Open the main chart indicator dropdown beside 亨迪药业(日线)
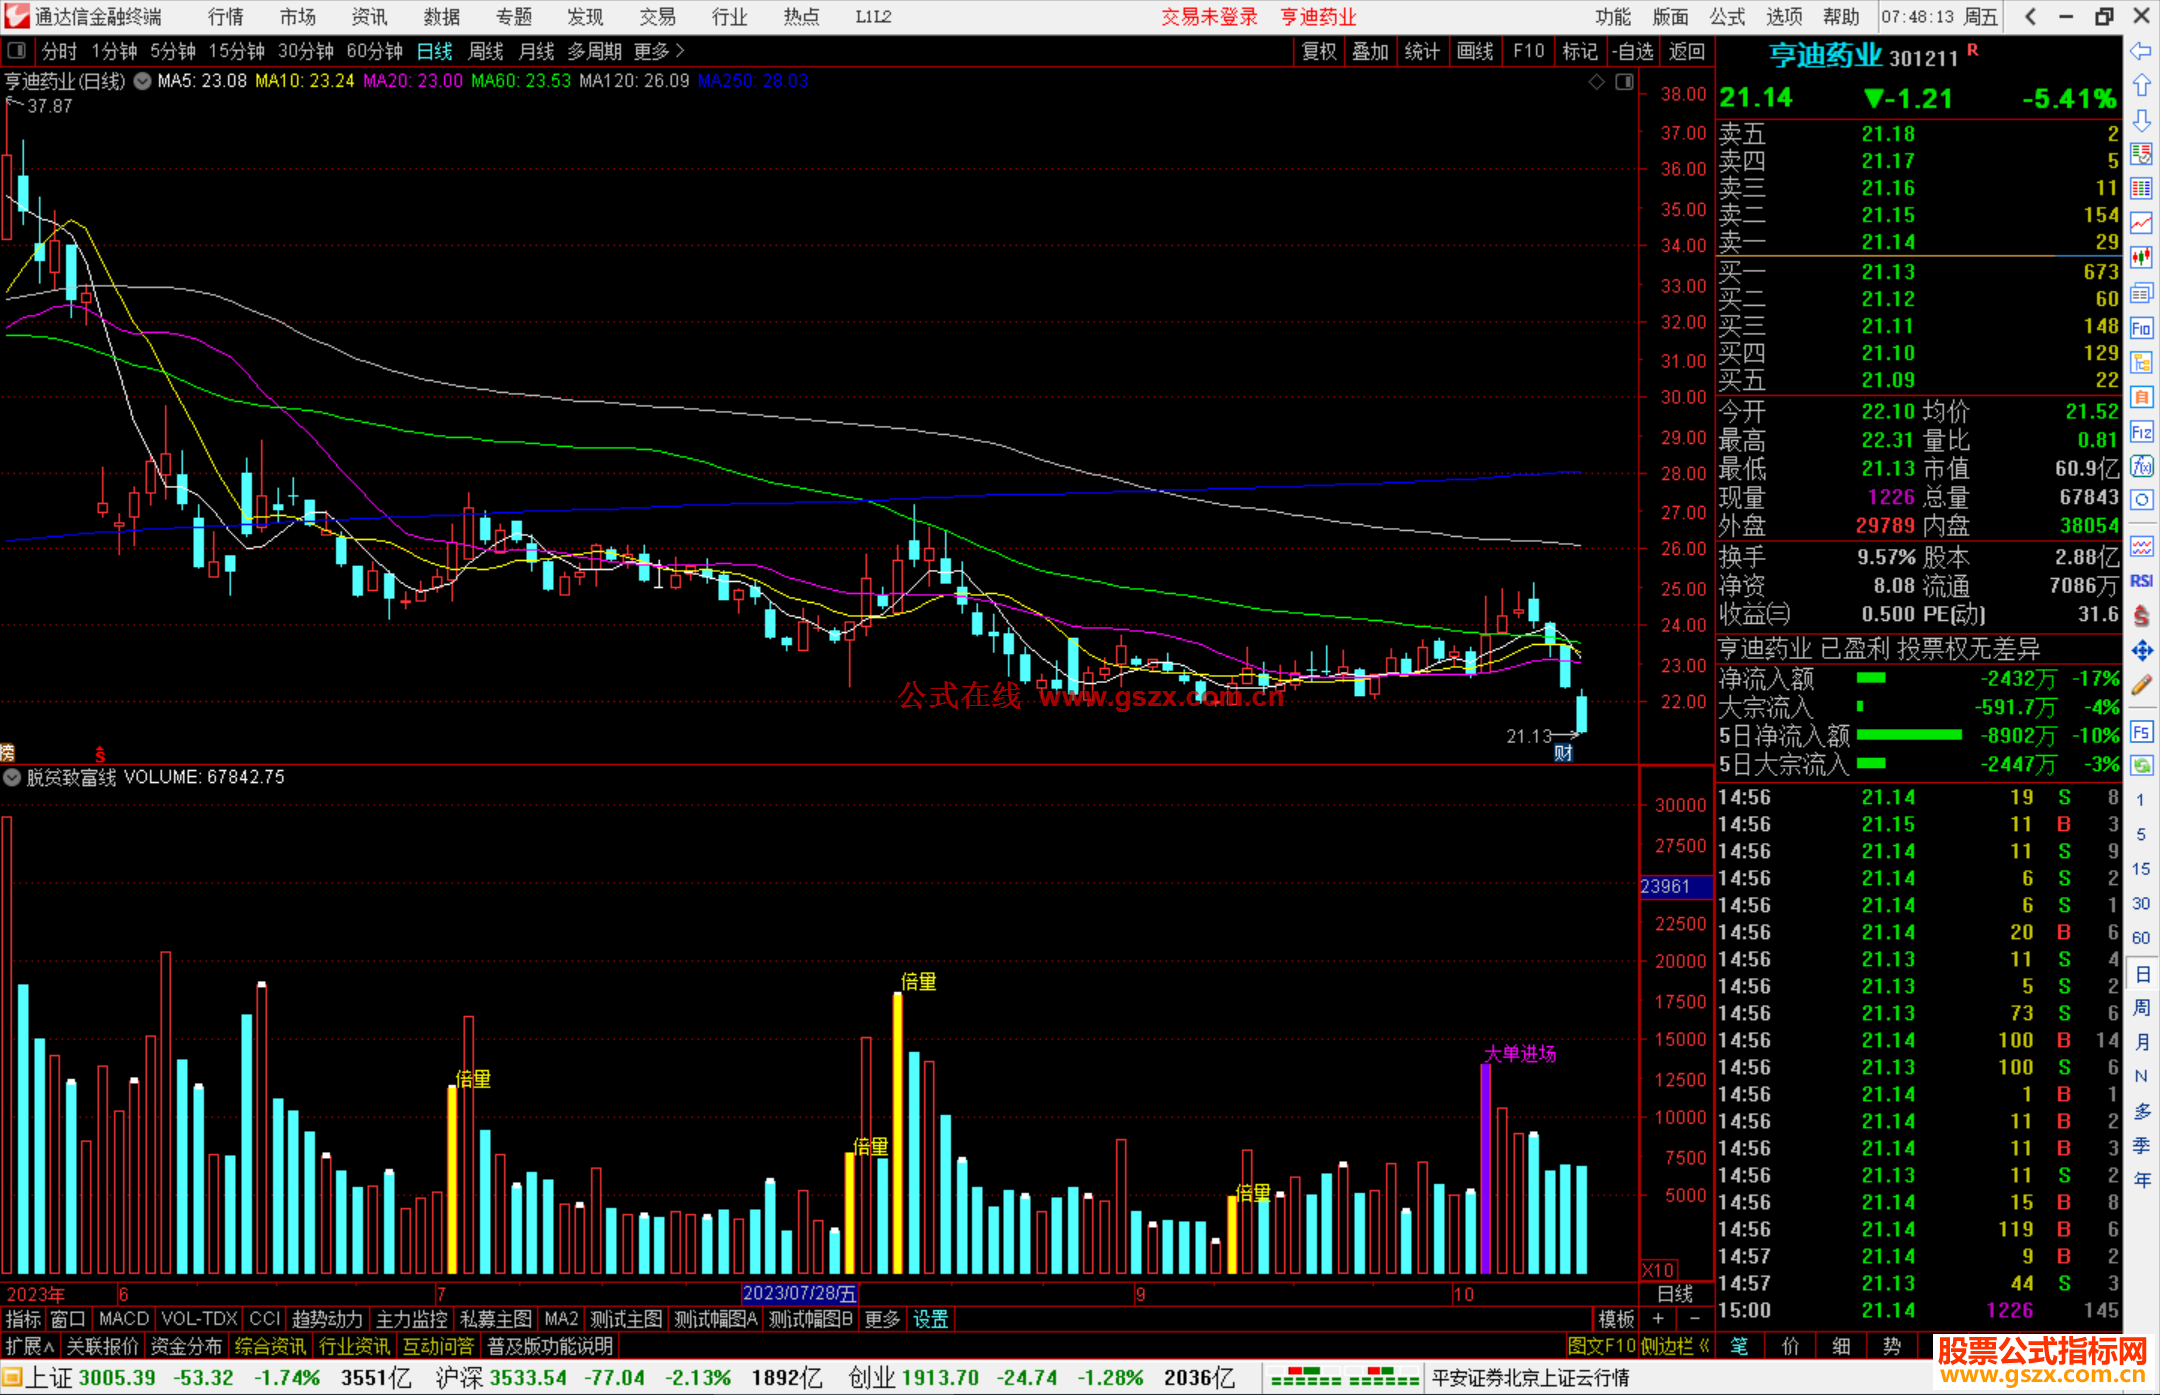The image size is (2160, 1395). [x=143, y=81]
